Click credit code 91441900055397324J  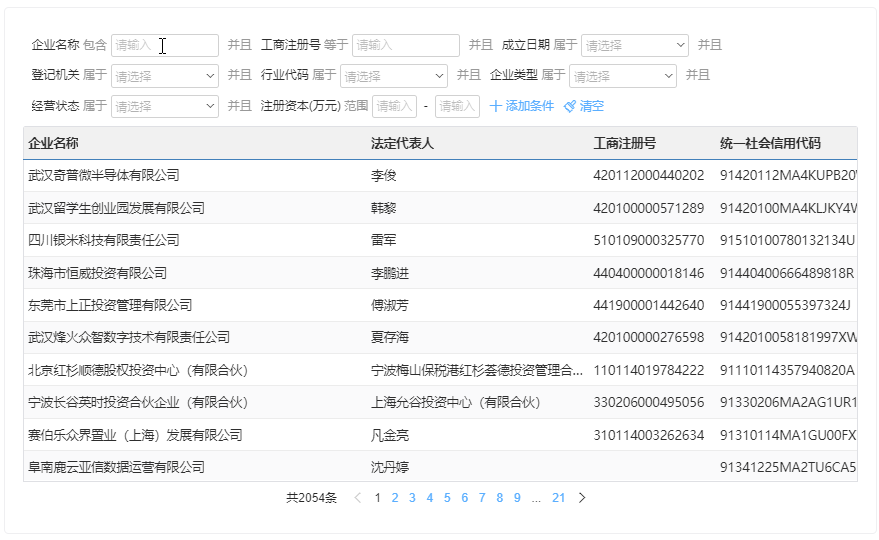pos(785,305)
